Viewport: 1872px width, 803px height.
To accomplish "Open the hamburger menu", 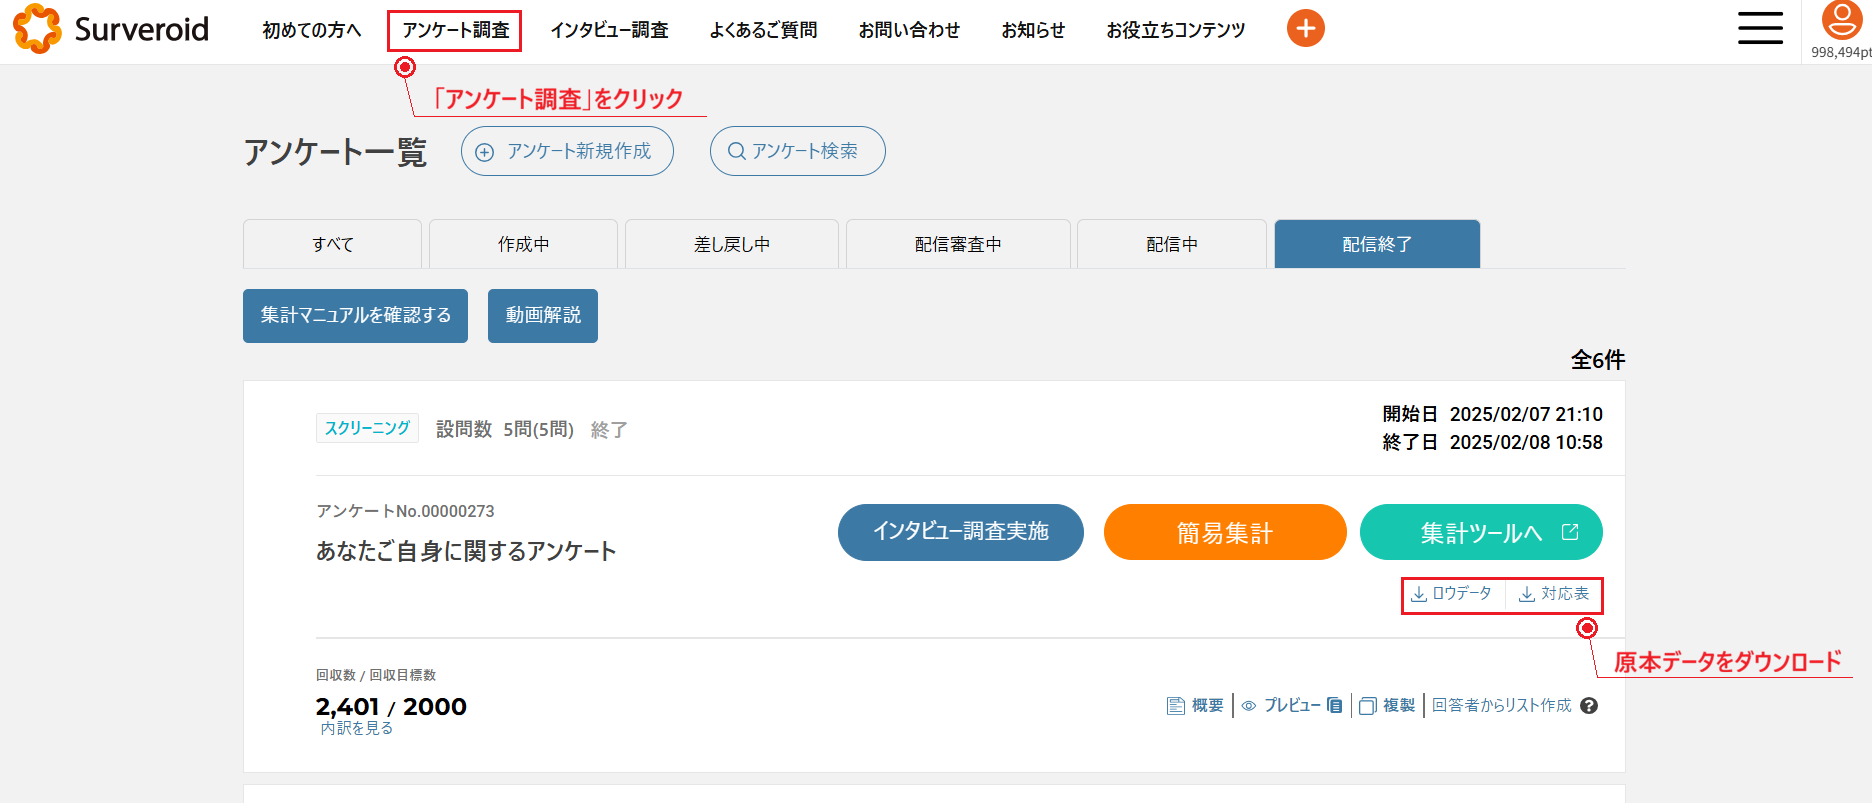I will (x=1760, y=29).
